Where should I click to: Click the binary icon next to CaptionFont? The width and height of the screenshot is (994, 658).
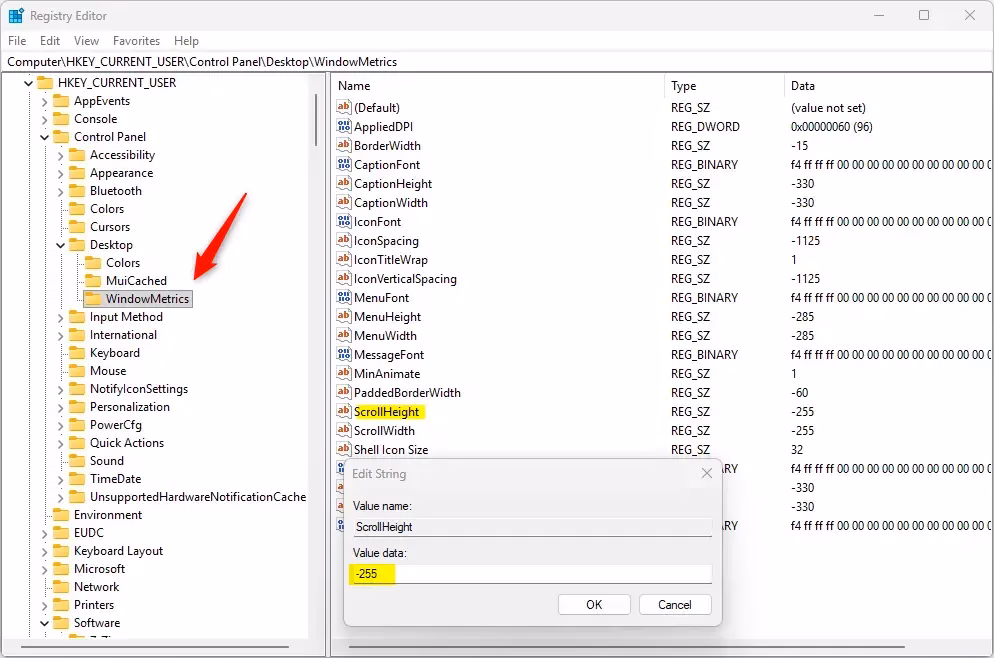click(345, 164)
